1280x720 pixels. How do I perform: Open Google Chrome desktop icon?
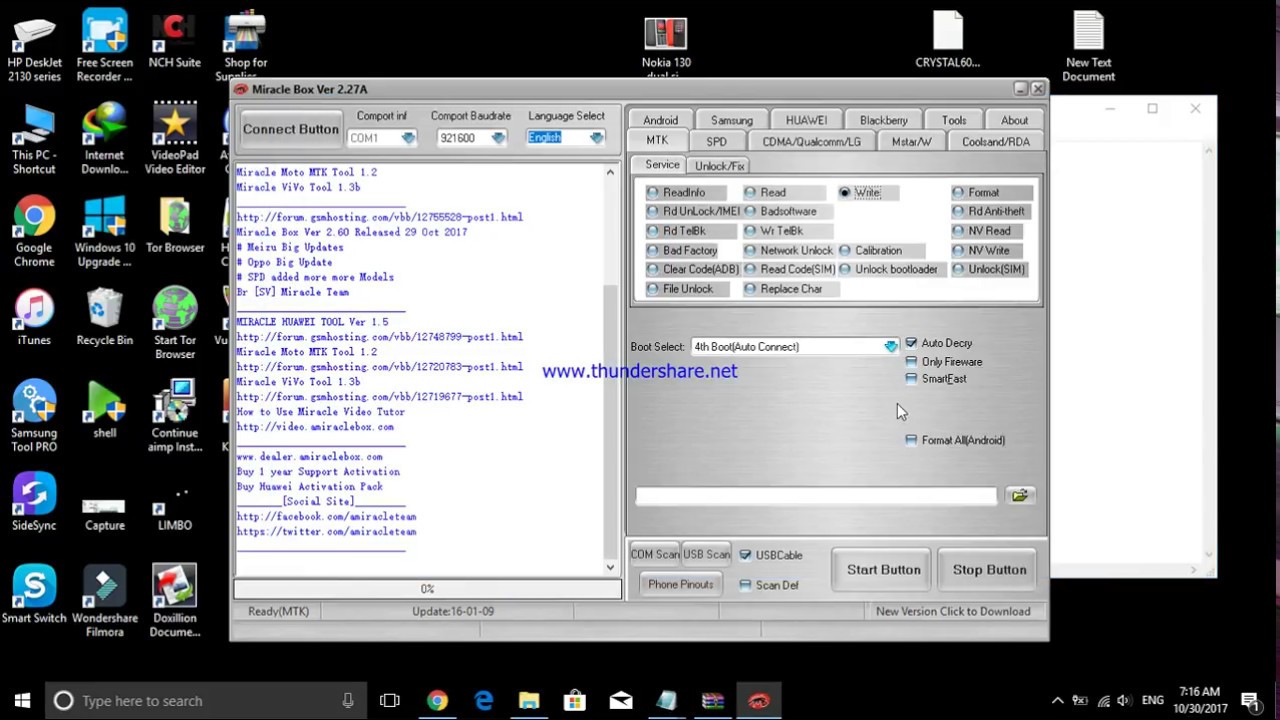(x=34, y=232)
